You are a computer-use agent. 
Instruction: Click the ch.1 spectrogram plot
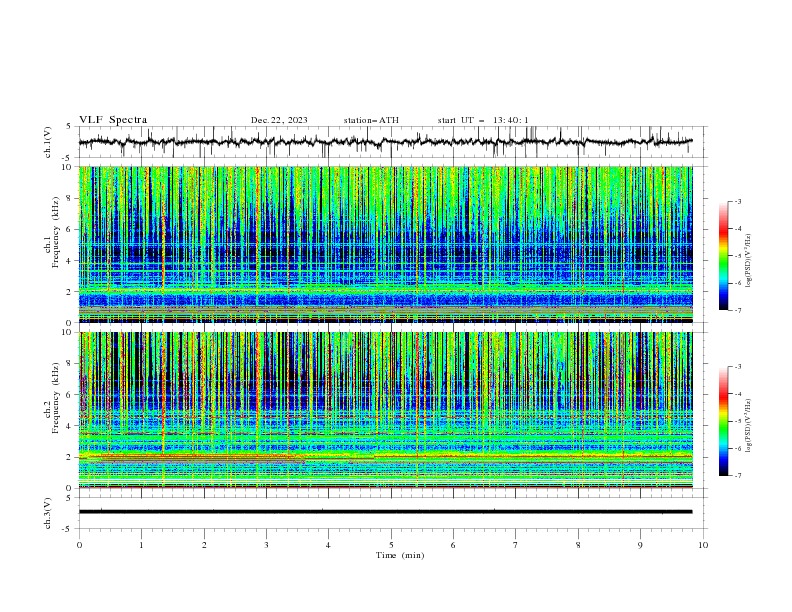(385, 244)
